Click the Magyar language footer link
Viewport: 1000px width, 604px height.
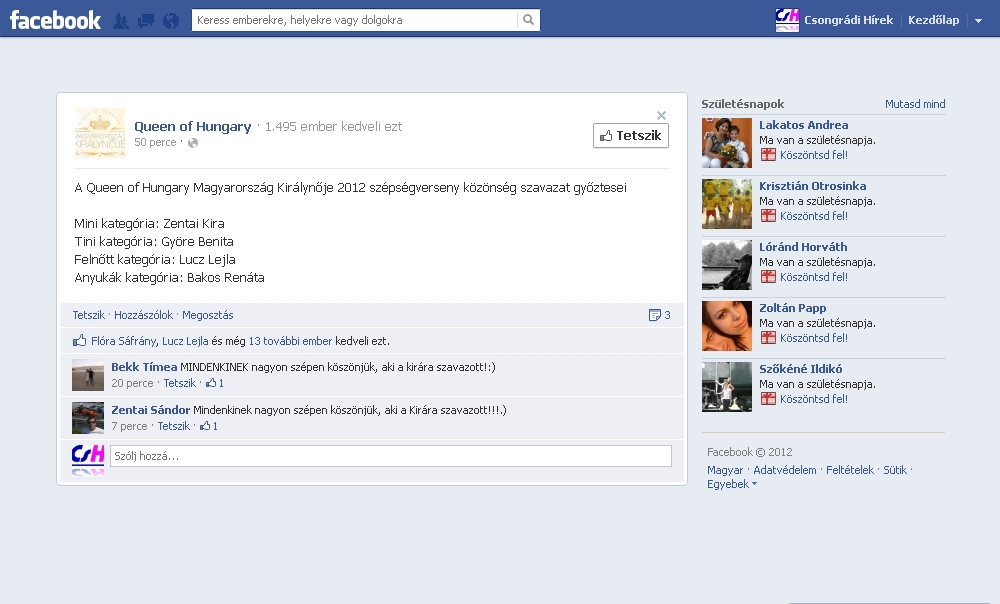pos(725,470)
